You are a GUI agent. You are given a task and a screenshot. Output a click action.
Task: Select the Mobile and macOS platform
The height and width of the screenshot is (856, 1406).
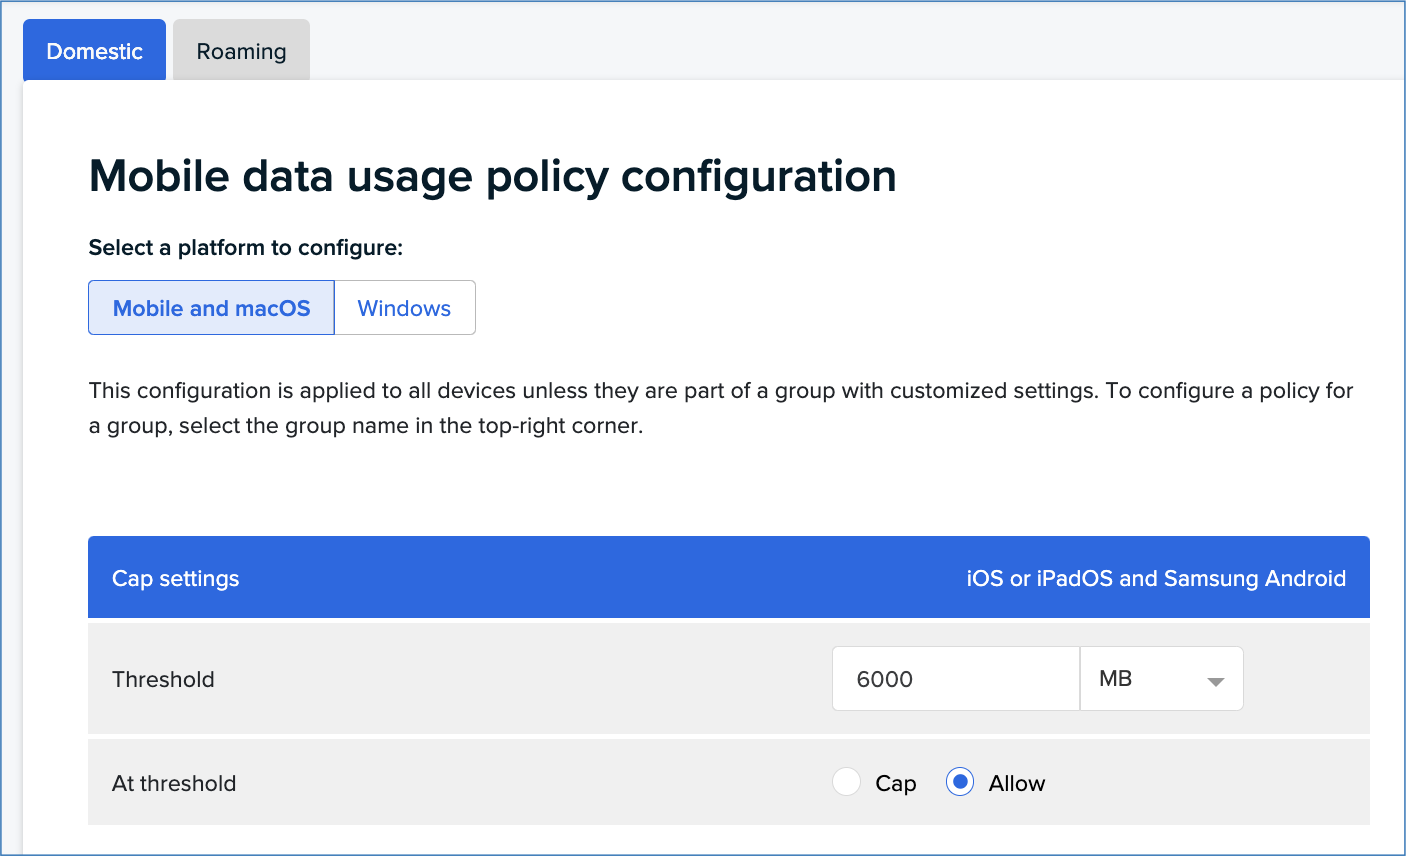click(x=211, y=308)
